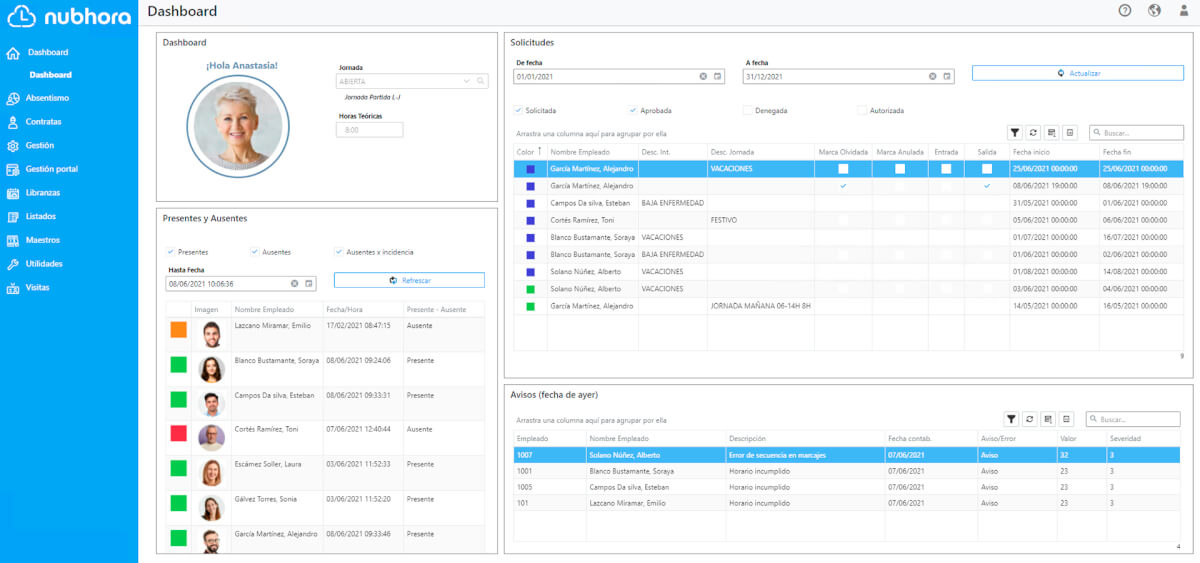Click the Gestión gear icon in sidebar

(13, 146)
